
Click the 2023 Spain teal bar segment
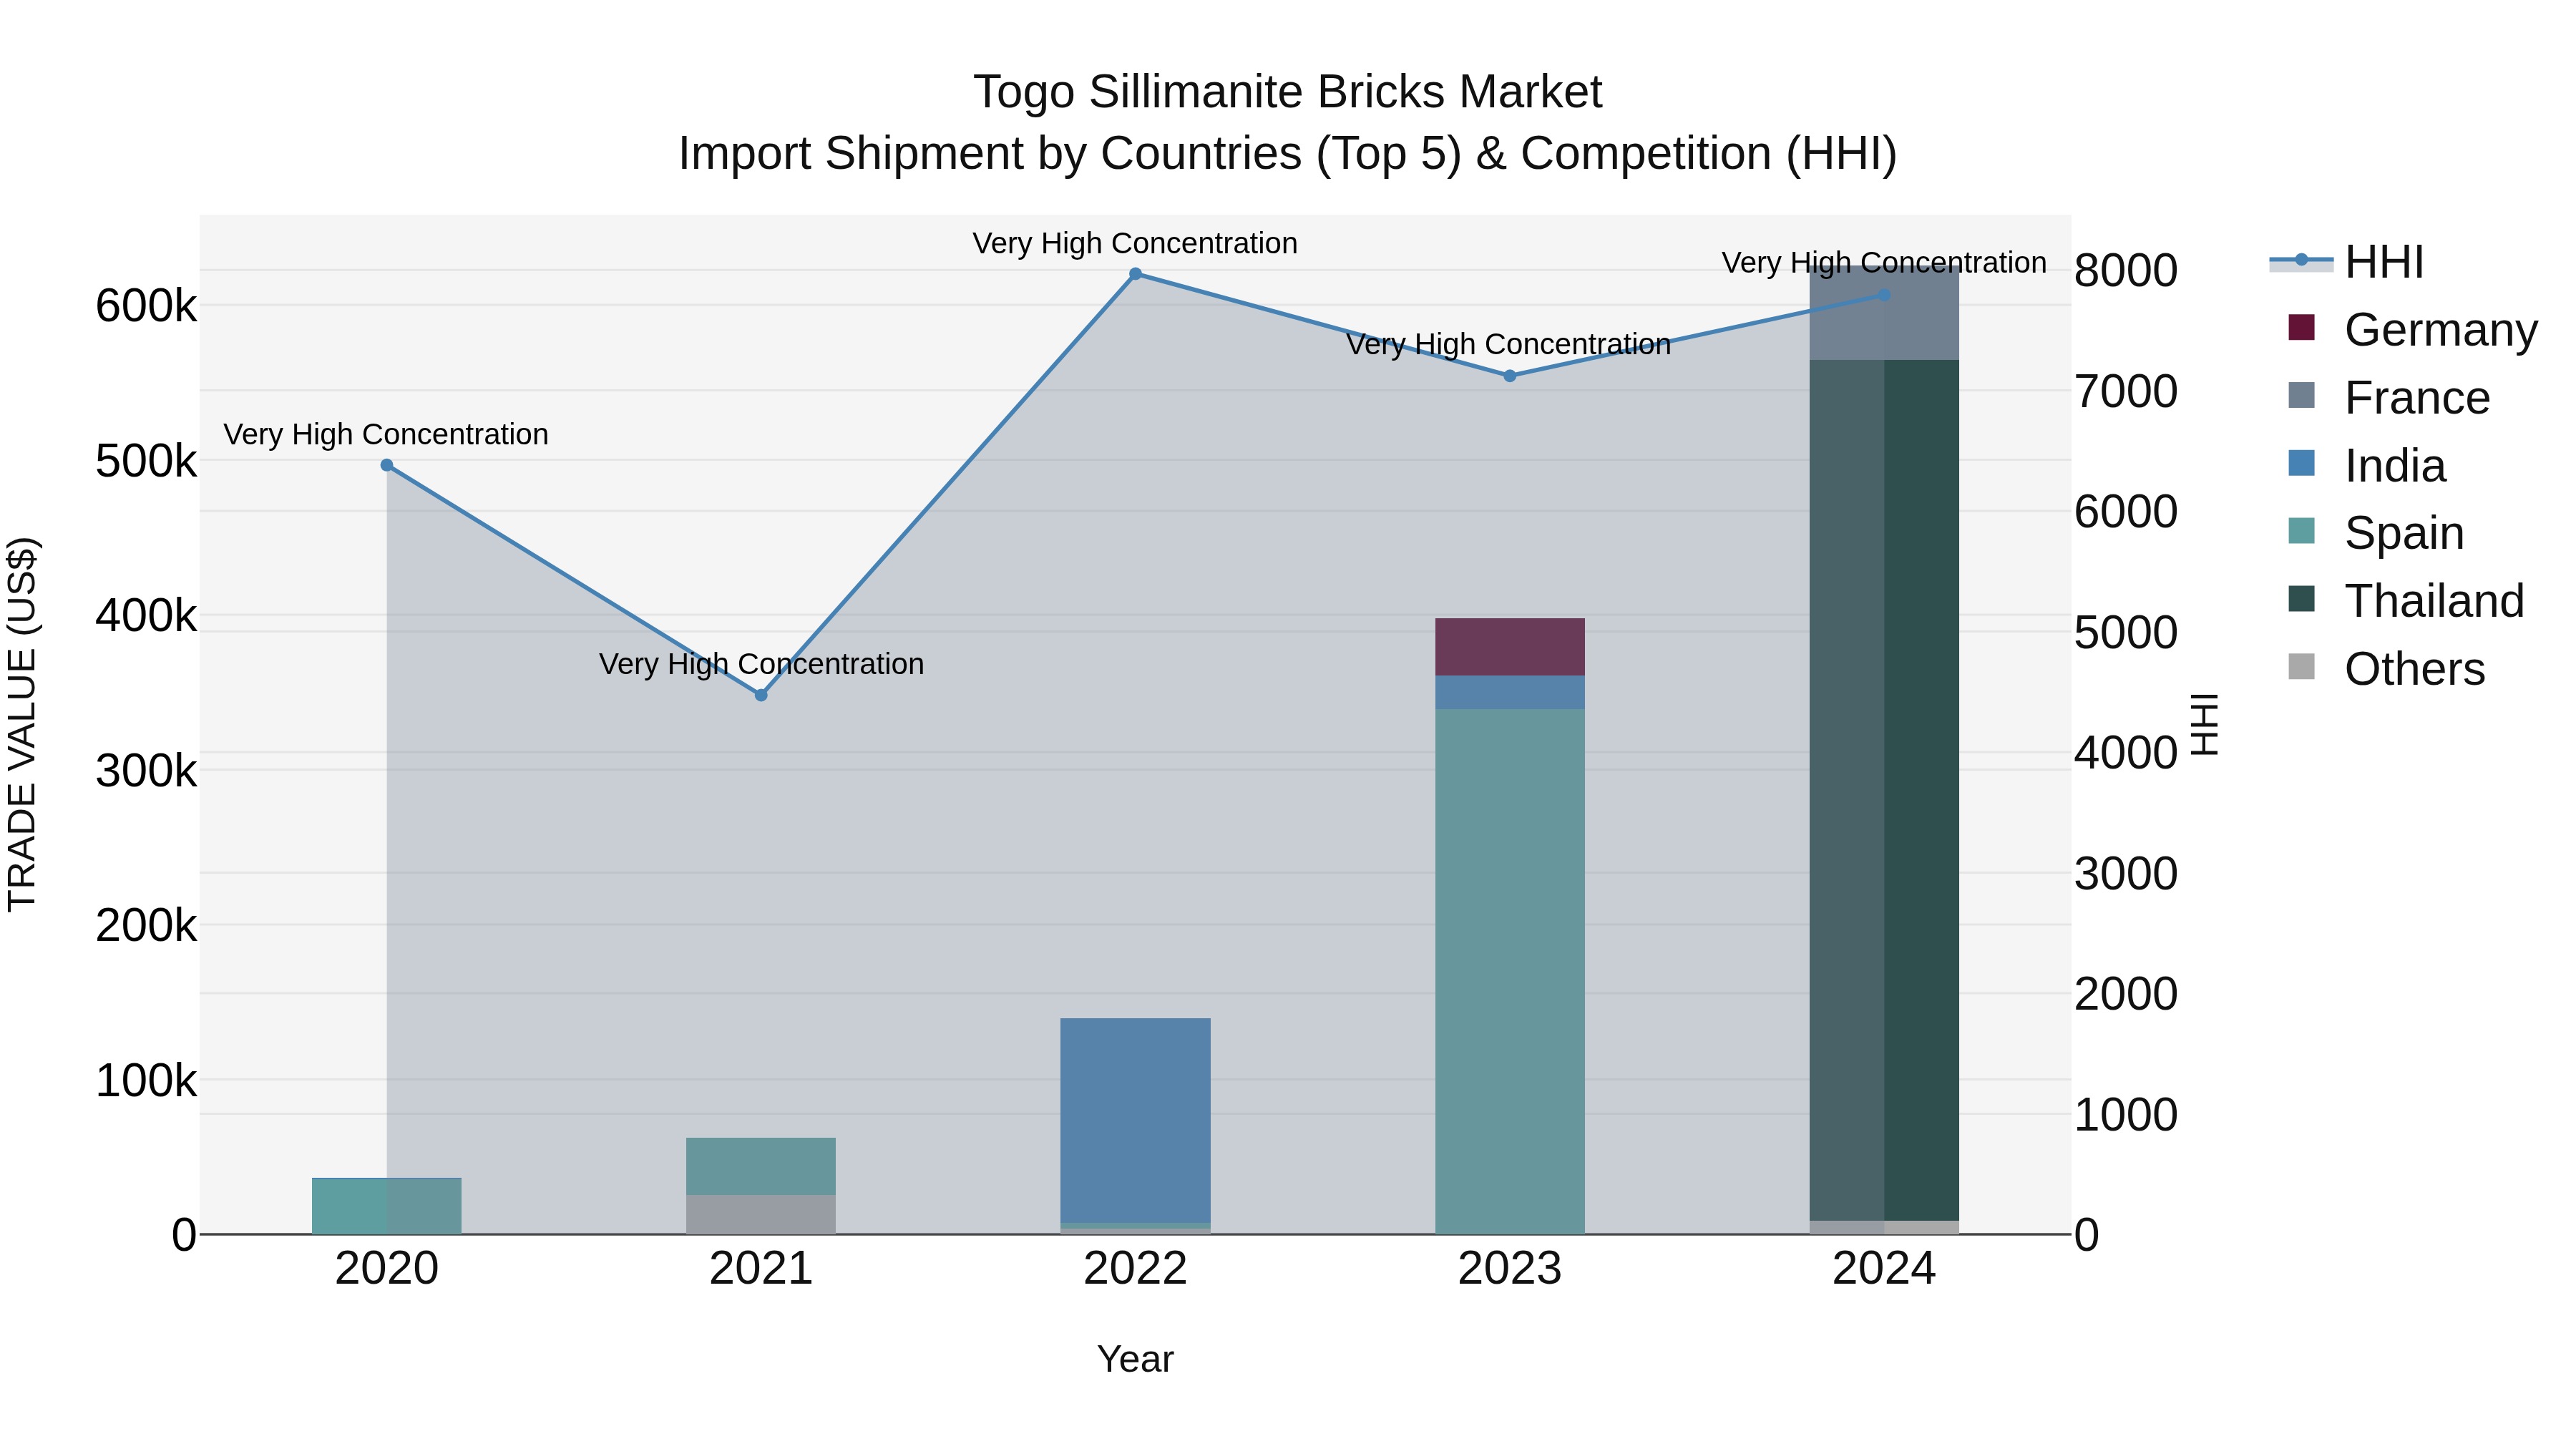(x=1510, y=971)
